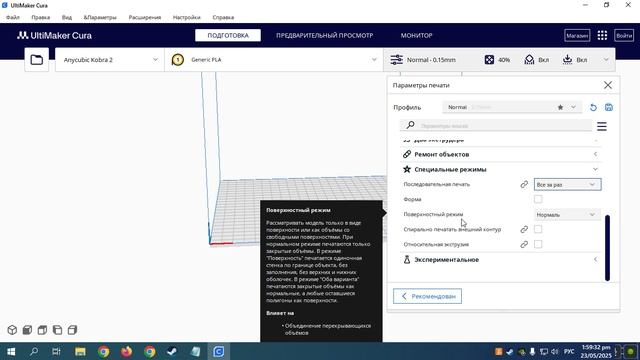The height and width of the screenshot is (360, 640).
Task: Open the Справка menu
Action: tap(223, 17)
